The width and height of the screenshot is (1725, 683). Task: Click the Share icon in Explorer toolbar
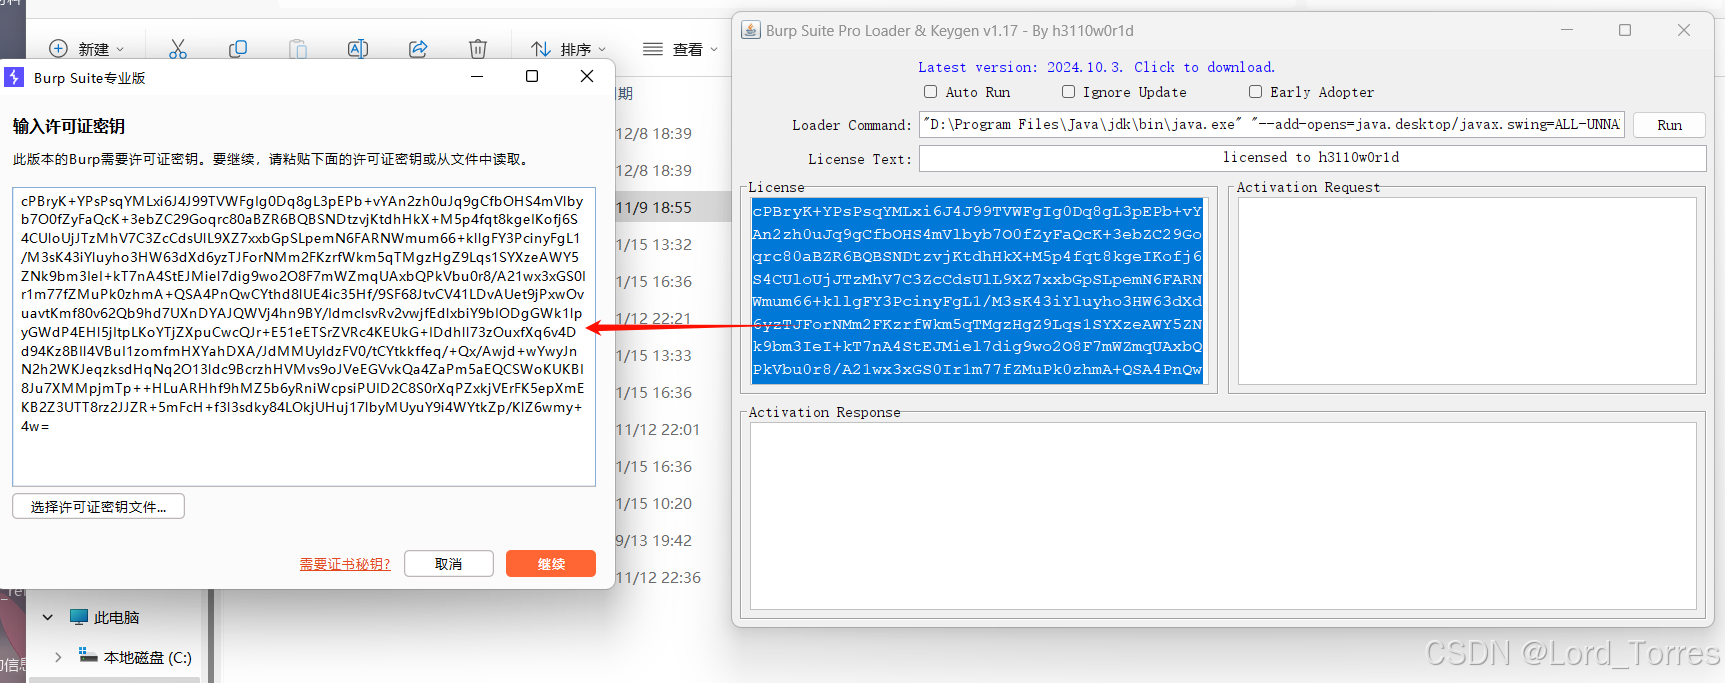418,49
